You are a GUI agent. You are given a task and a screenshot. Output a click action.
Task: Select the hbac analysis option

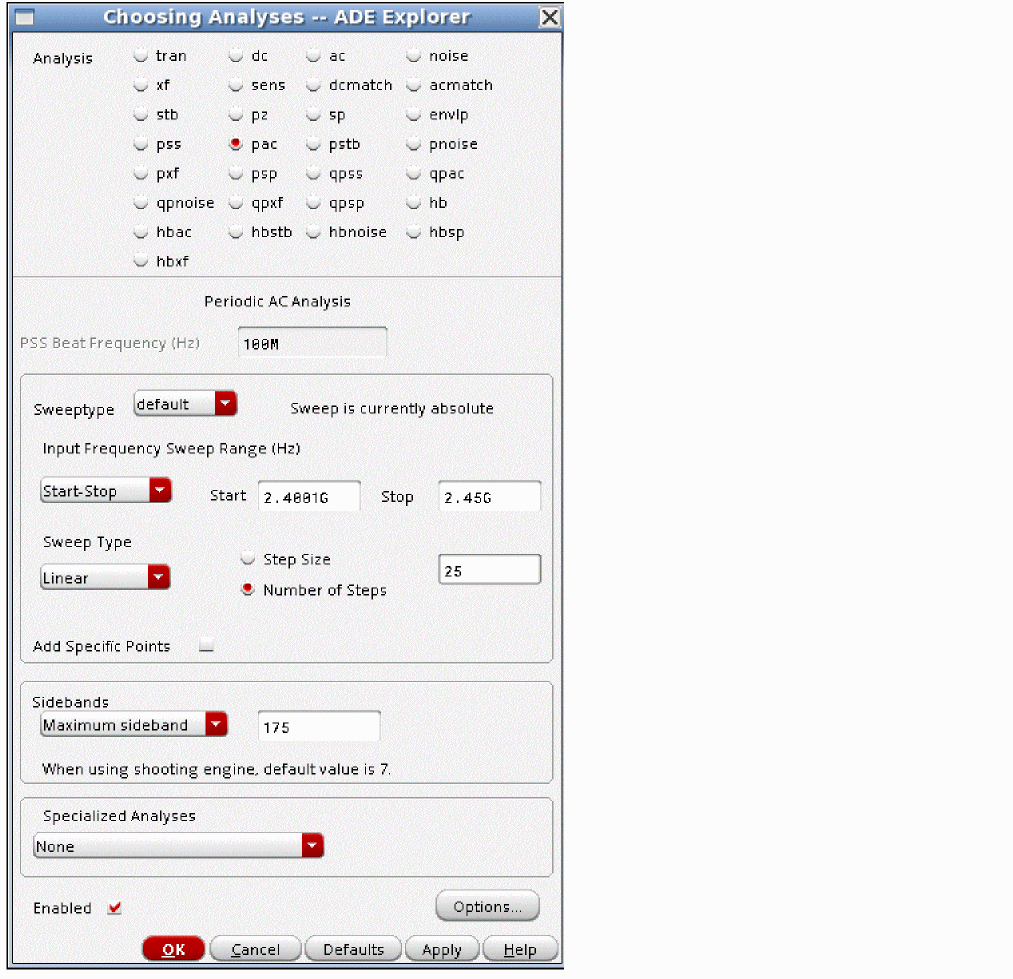[x=141, y=231]
